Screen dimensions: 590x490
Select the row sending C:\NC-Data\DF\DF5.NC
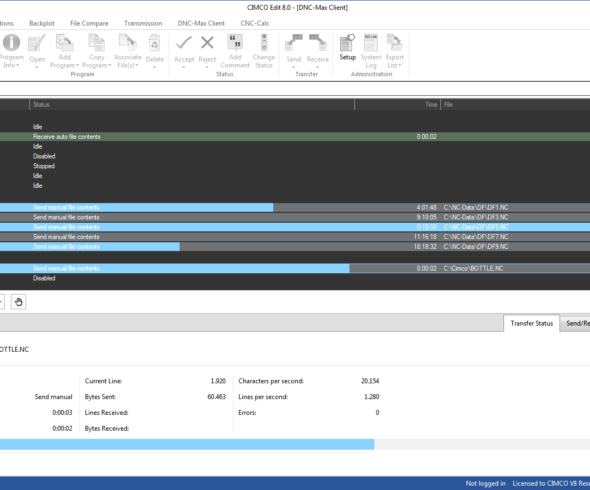[x=295, y=227]
